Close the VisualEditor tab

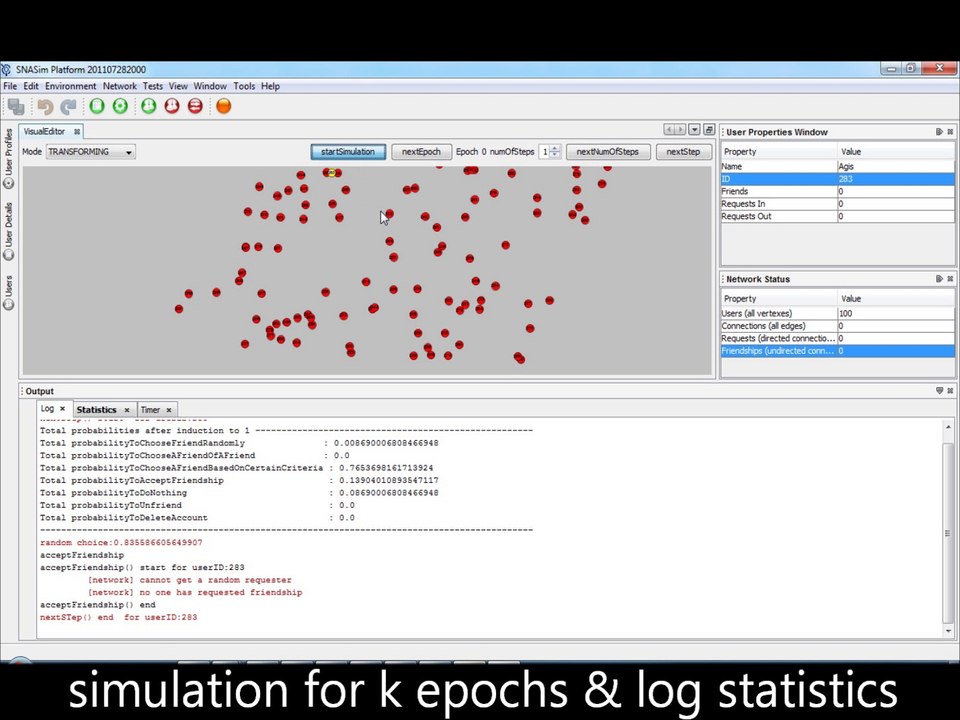77,132
